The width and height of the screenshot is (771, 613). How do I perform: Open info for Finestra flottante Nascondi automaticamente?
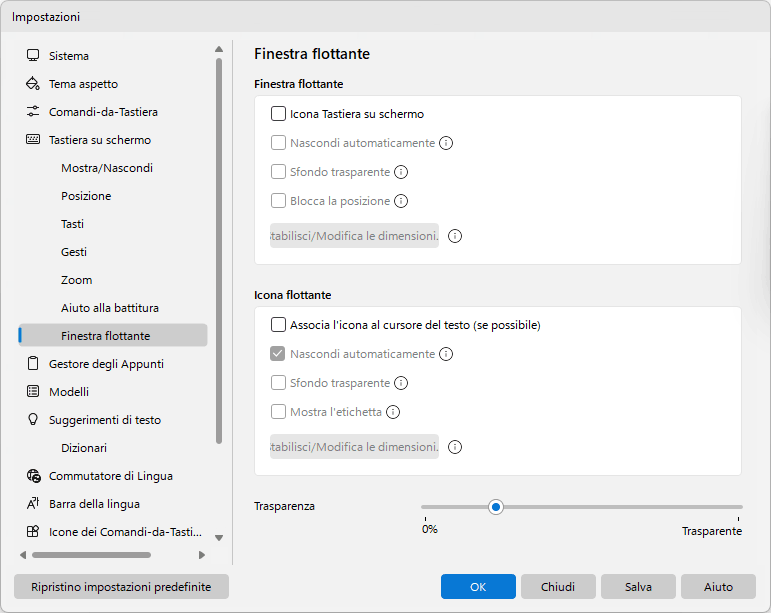[x=446, y=143]
